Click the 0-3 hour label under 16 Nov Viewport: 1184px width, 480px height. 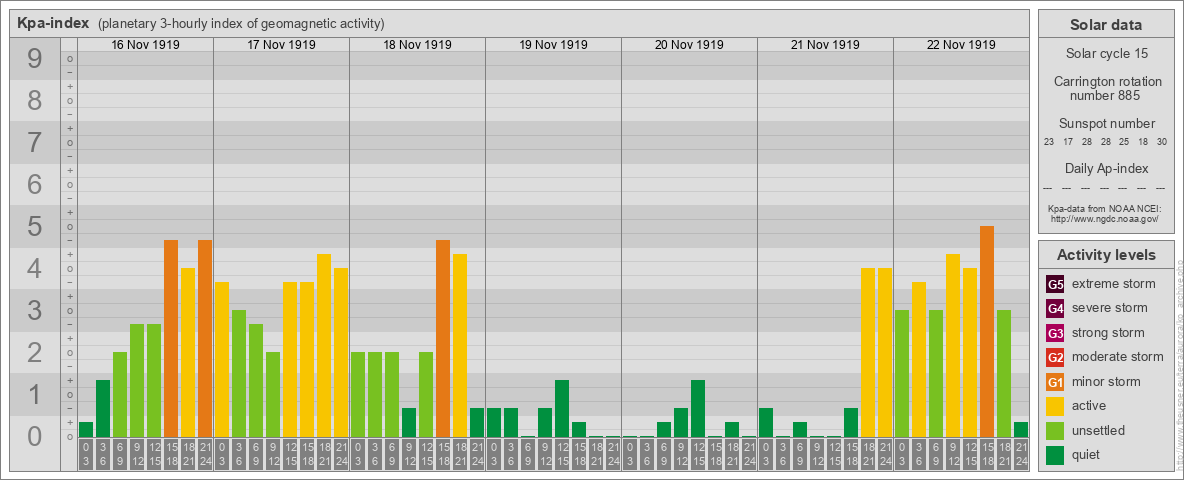point(86,456)
